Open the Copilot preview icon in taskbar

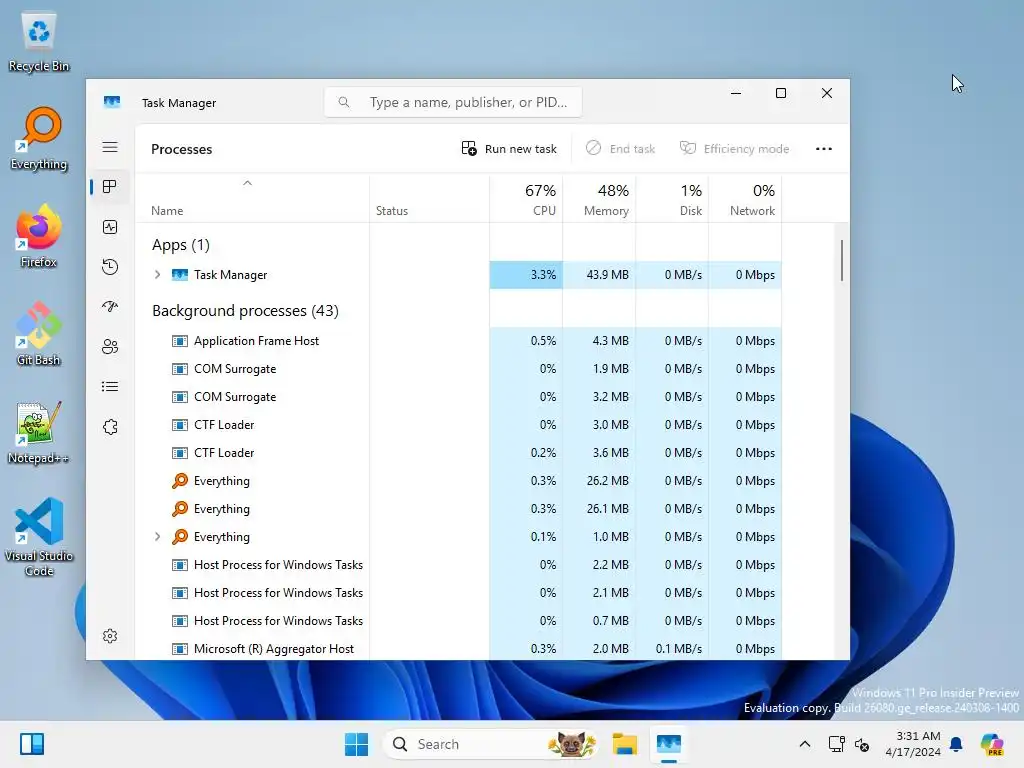pos(993,744)
